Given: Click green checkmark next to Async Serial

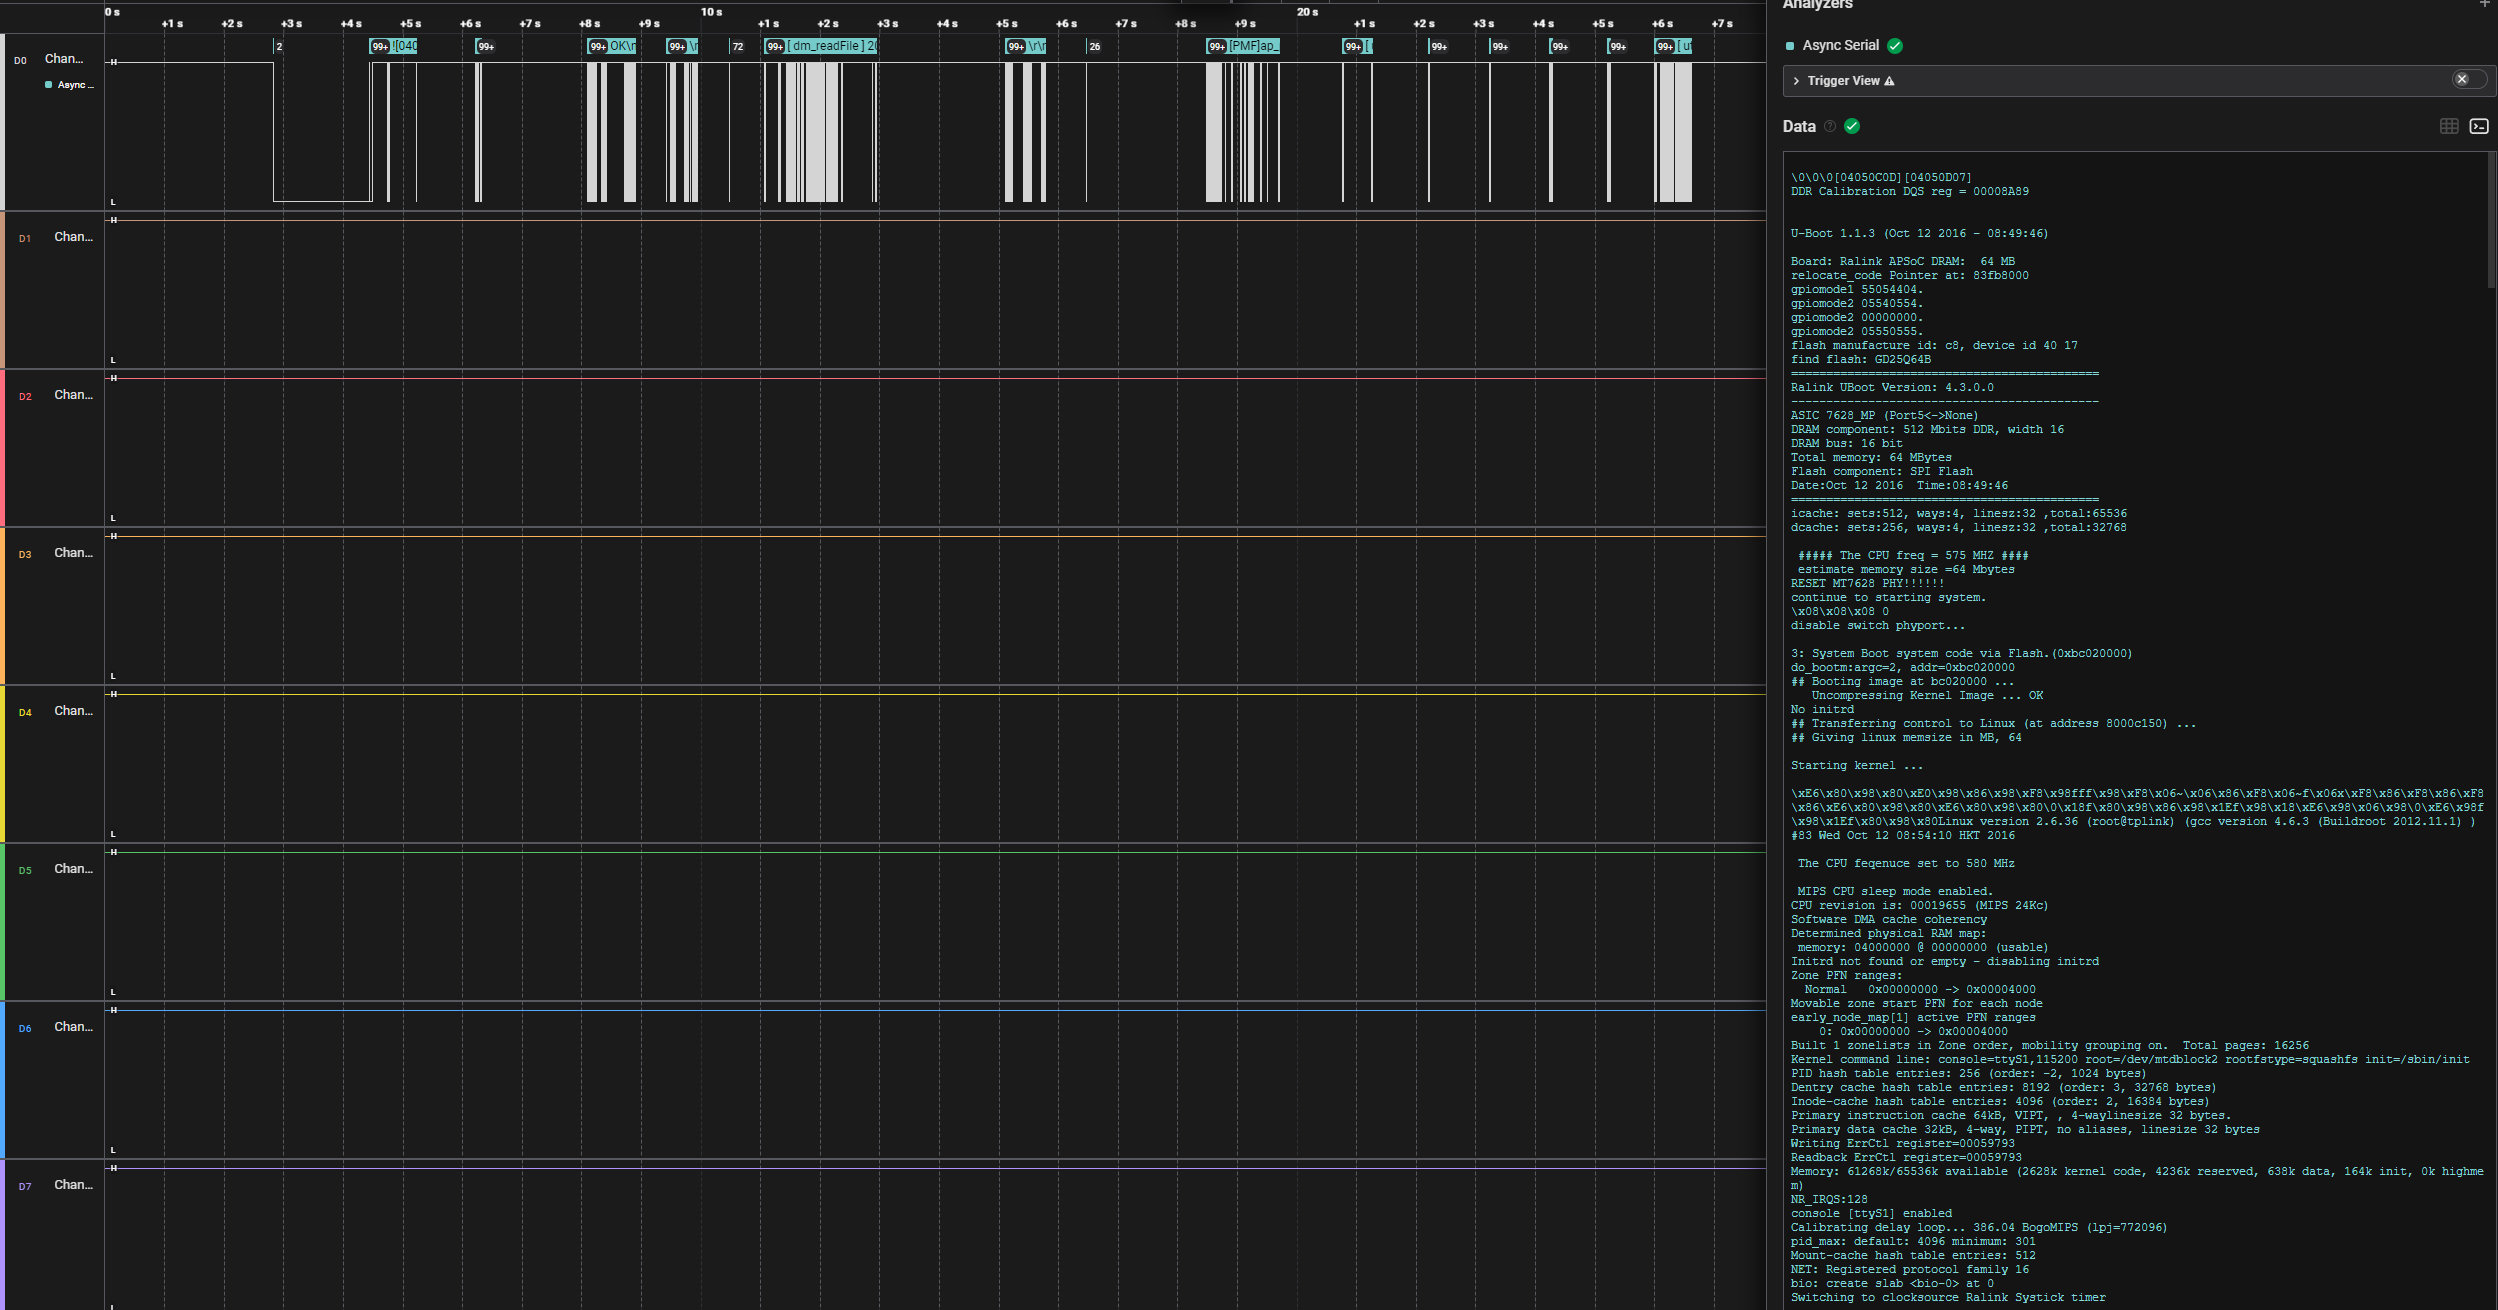Looking at the screenshot, I should (1895, 46).
